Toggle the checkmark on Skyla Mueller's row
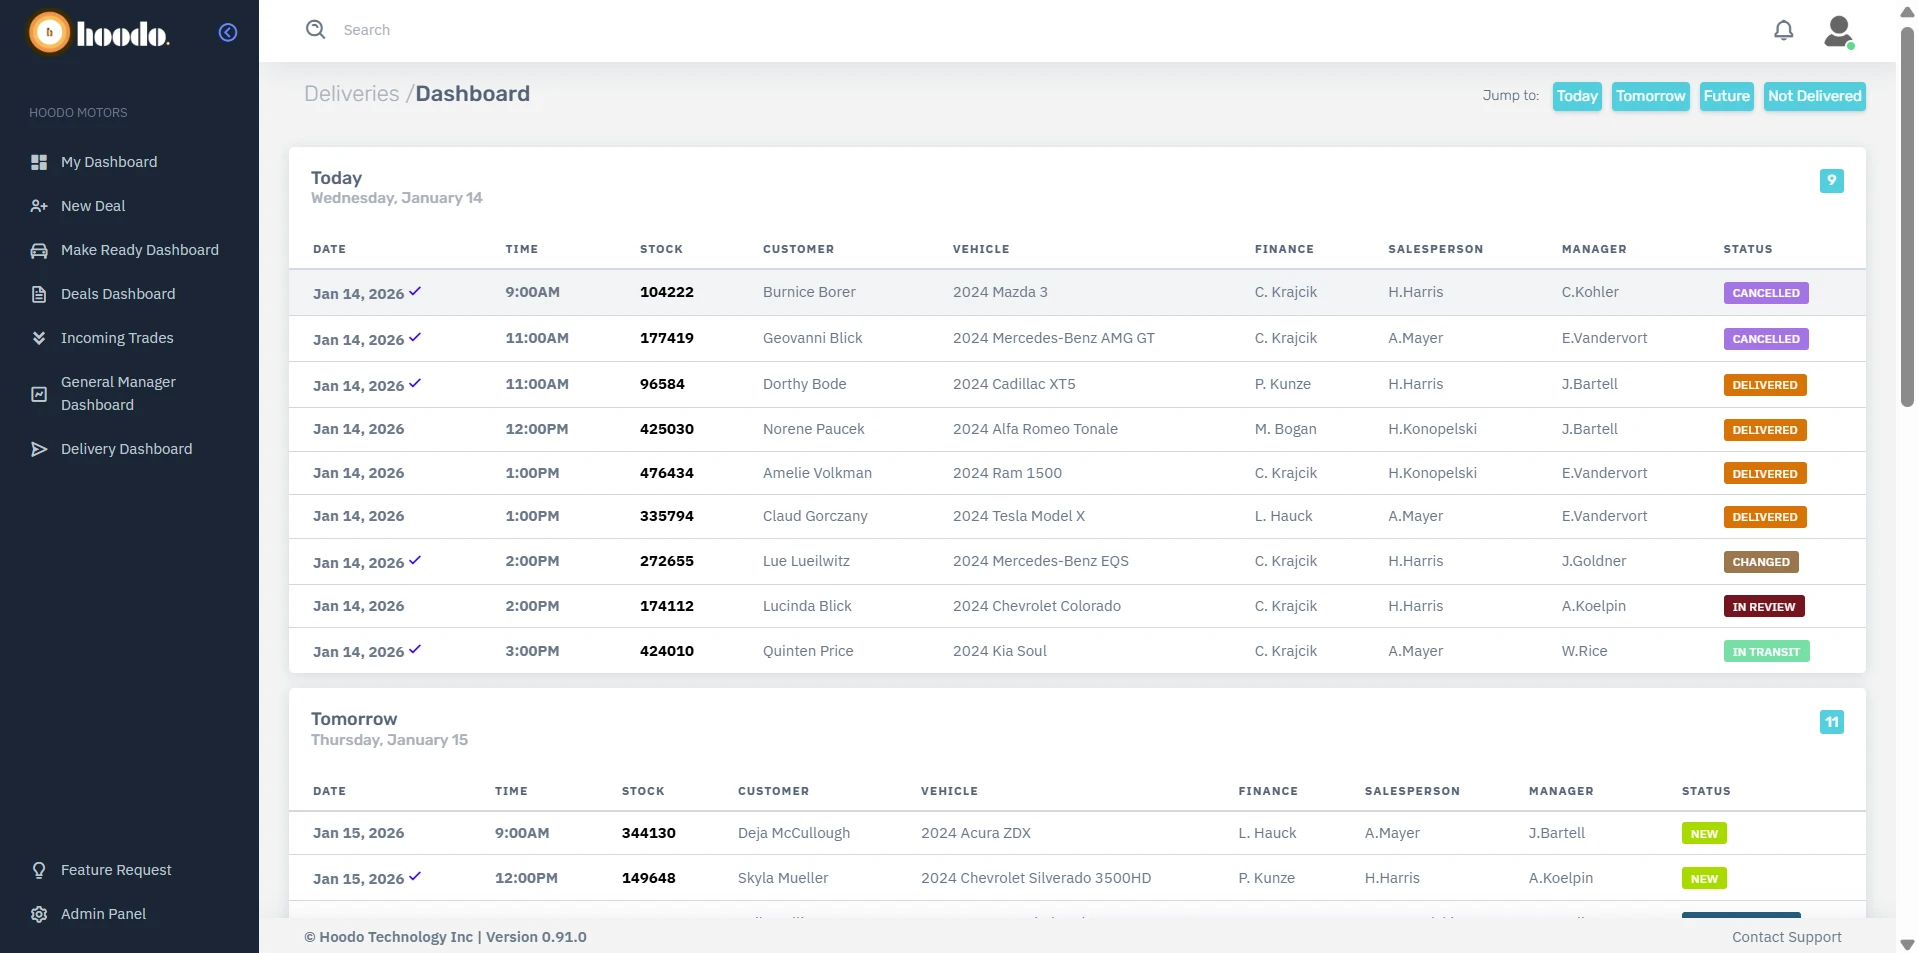The width and height of the screenshot is (1918, 953). pyautogui.click(x=414, y=876)
